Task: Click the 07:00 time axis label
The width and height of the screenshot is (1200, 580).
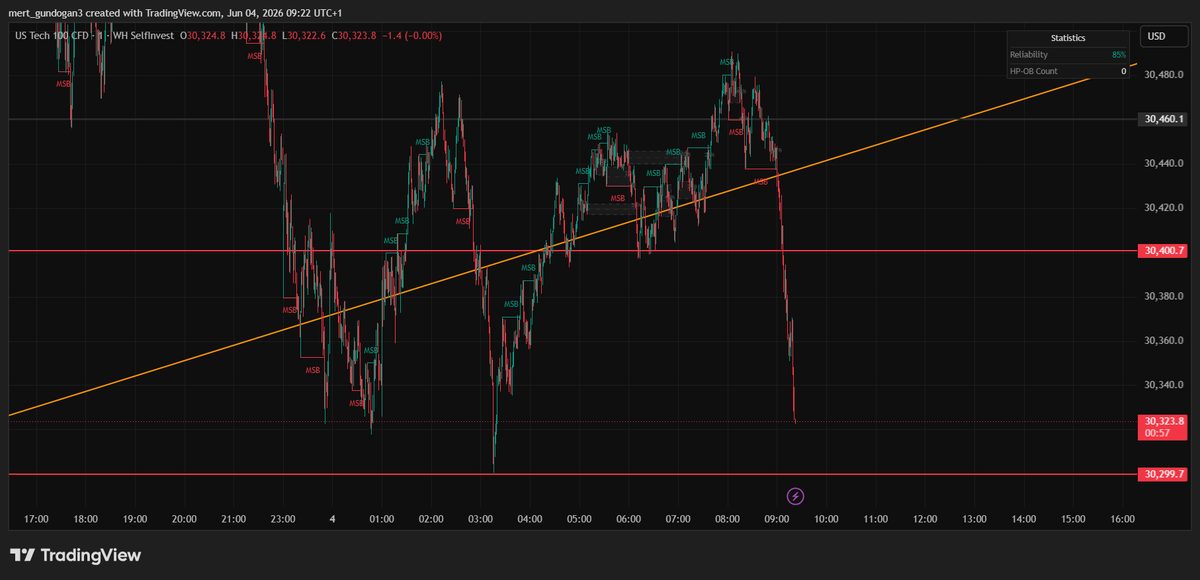Action: 678,519
